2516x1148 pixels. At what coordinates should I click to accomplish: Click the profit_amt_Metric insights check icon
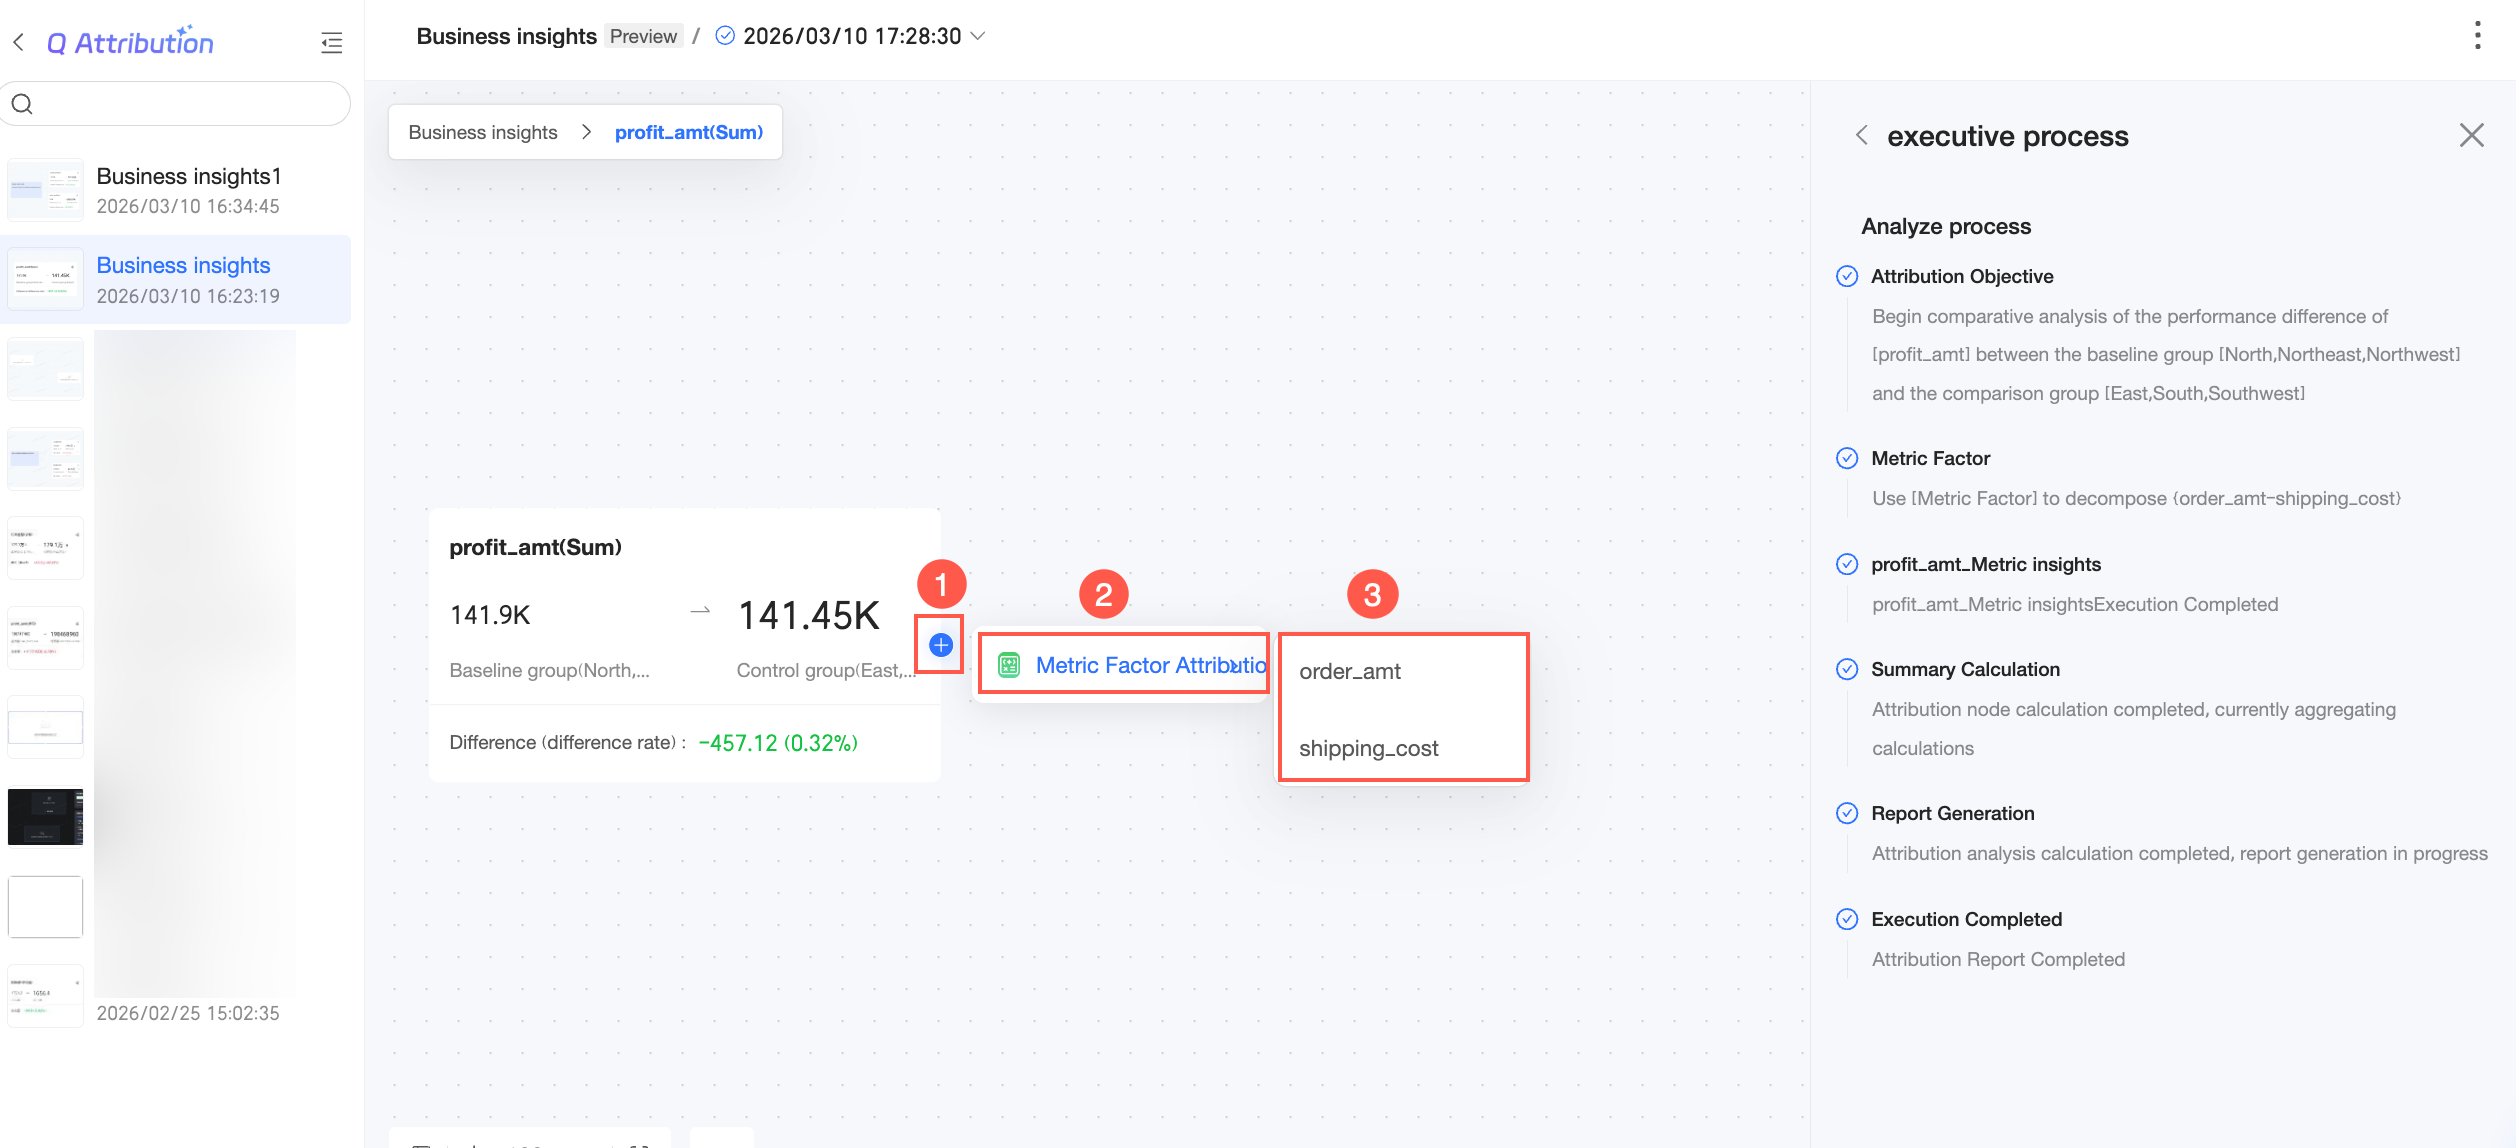pos(1847,564)
